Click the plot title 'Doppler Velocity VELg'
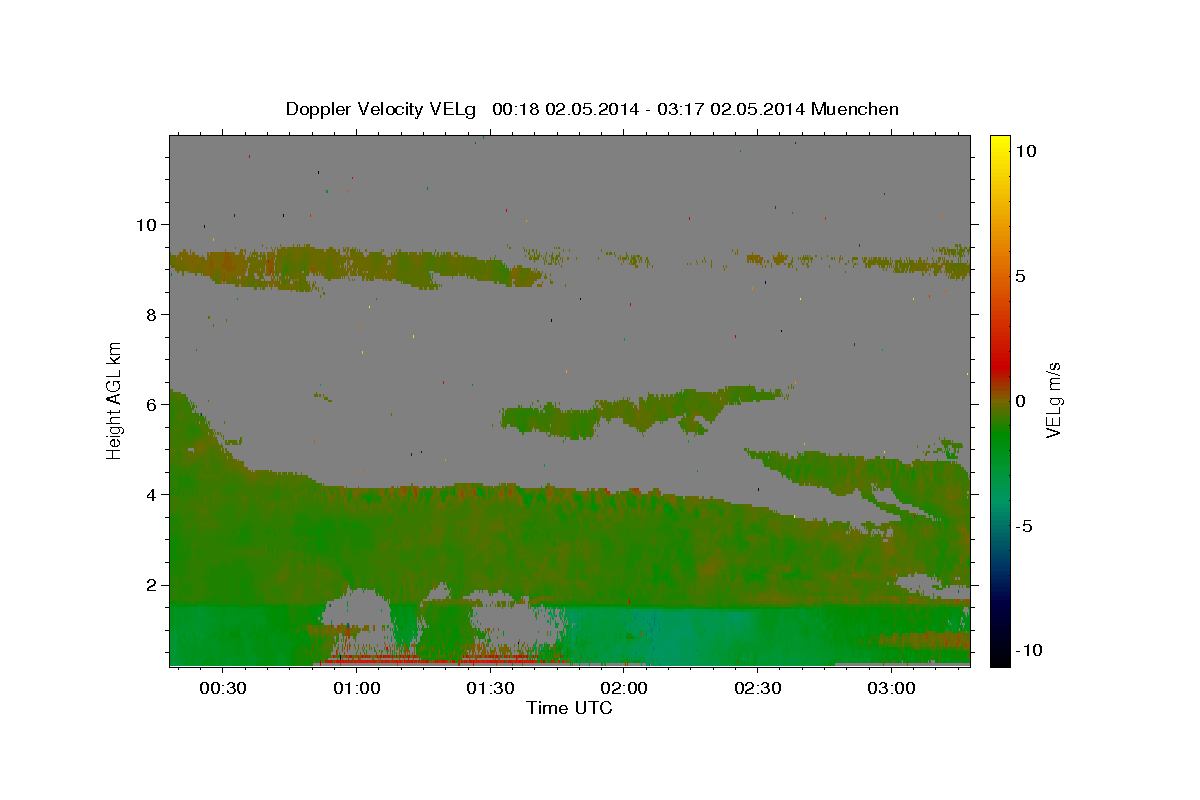Screen dimensions: 1200x800 click(380, 109)
